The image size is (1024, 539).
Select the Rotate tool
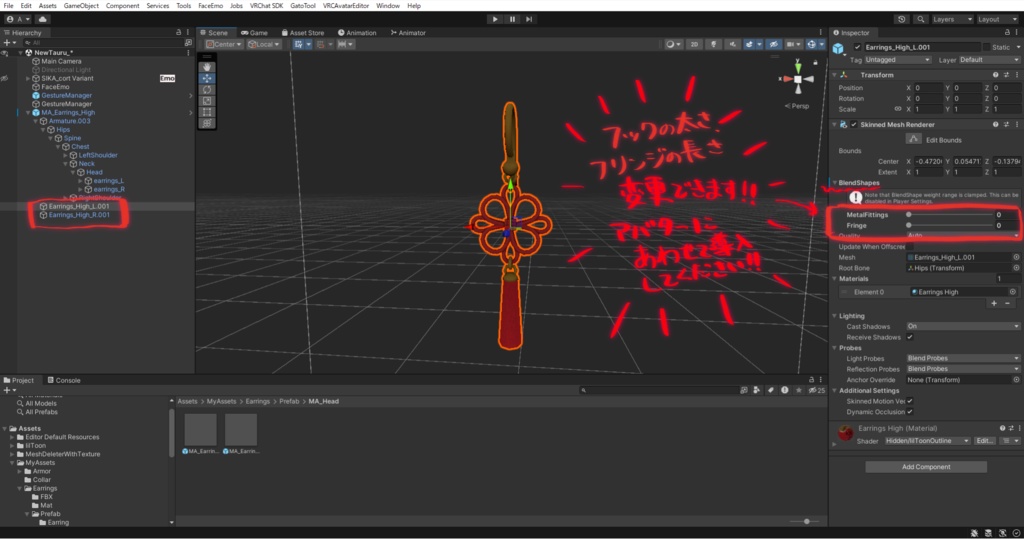pyautogui.click(x=207, y=90)
